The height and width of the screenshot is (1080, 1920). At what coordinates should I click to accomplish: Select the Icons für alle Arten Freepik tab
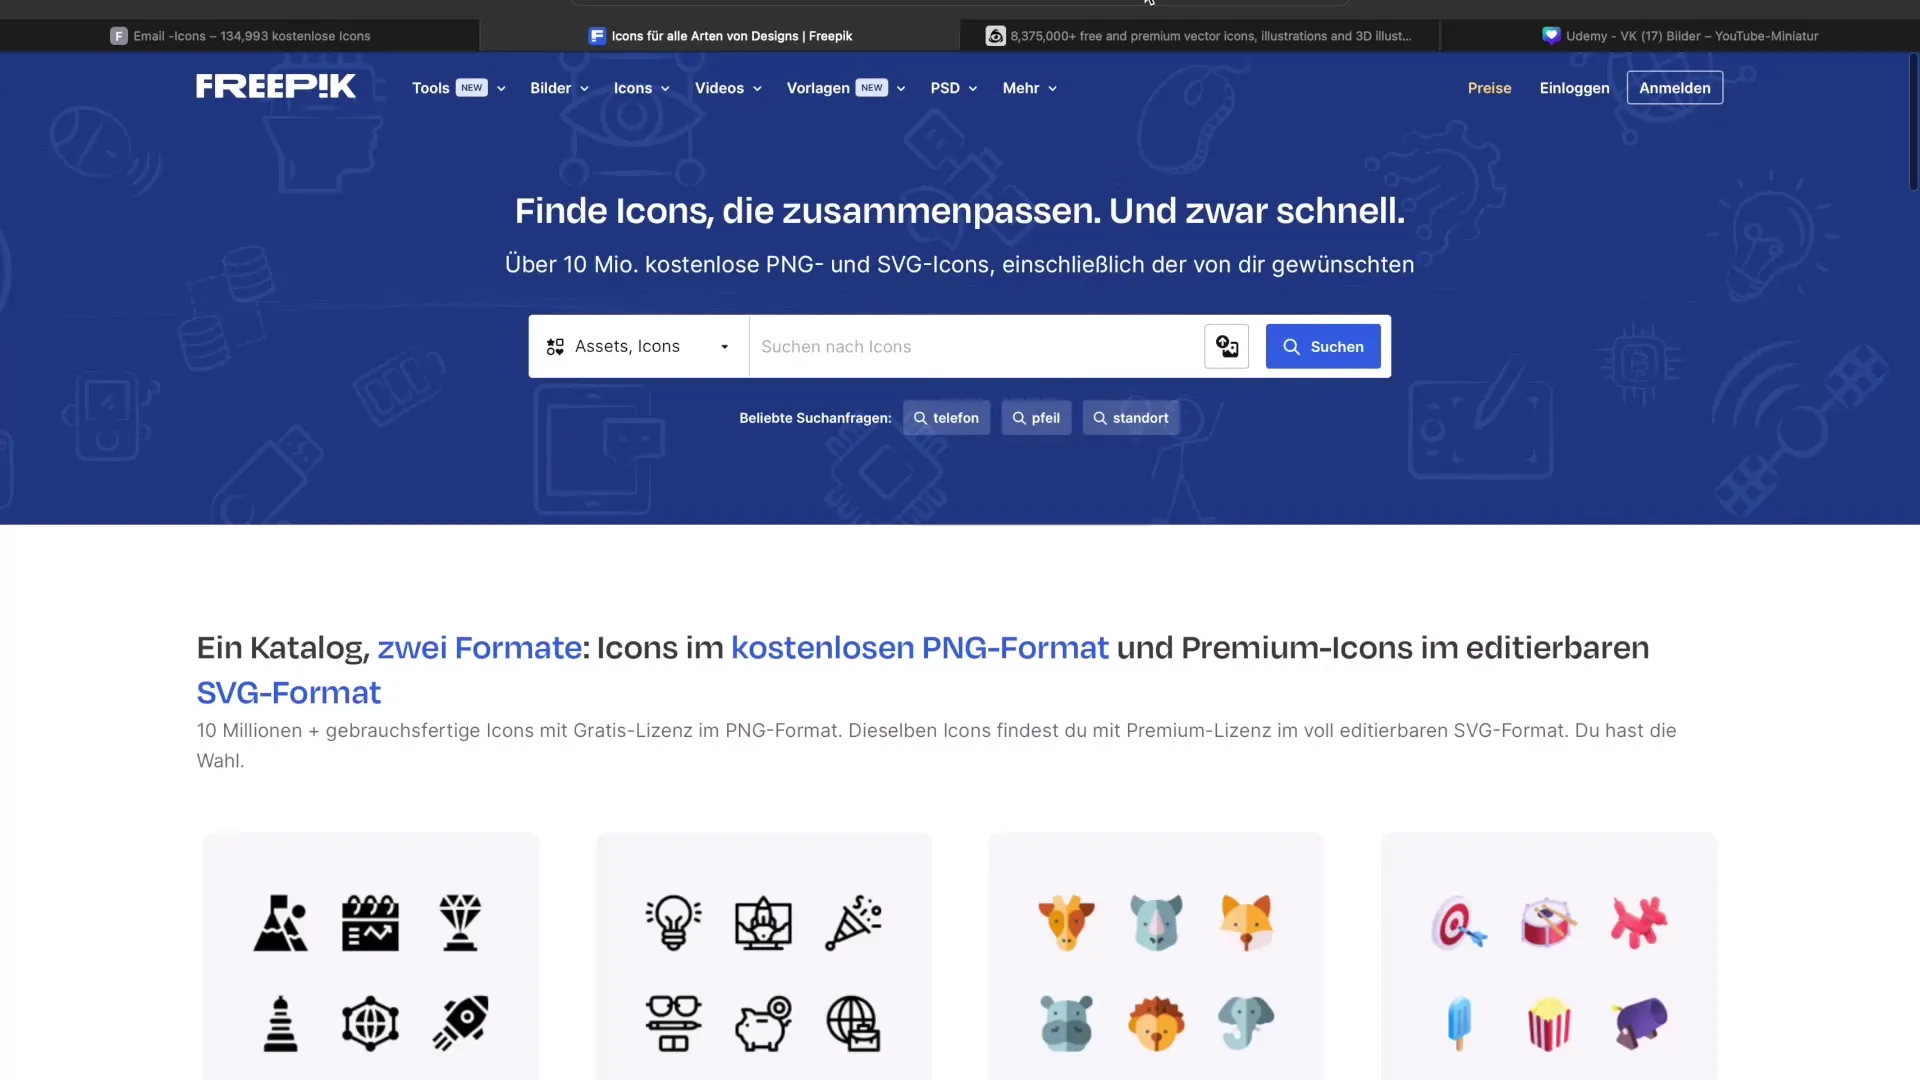tap(720, 36)
